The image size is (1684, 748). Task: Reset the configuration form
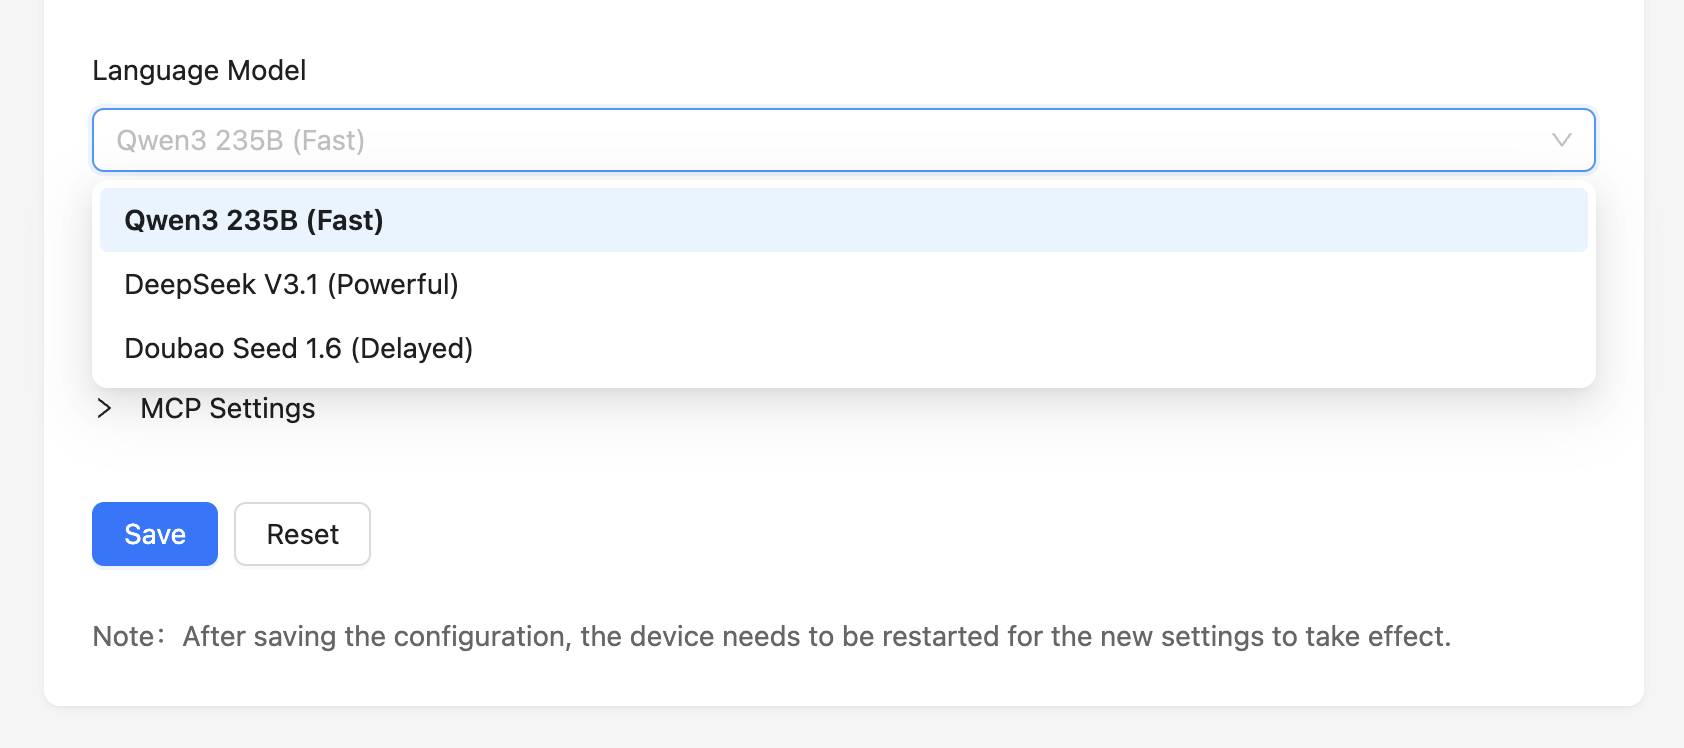coord(302,534)
